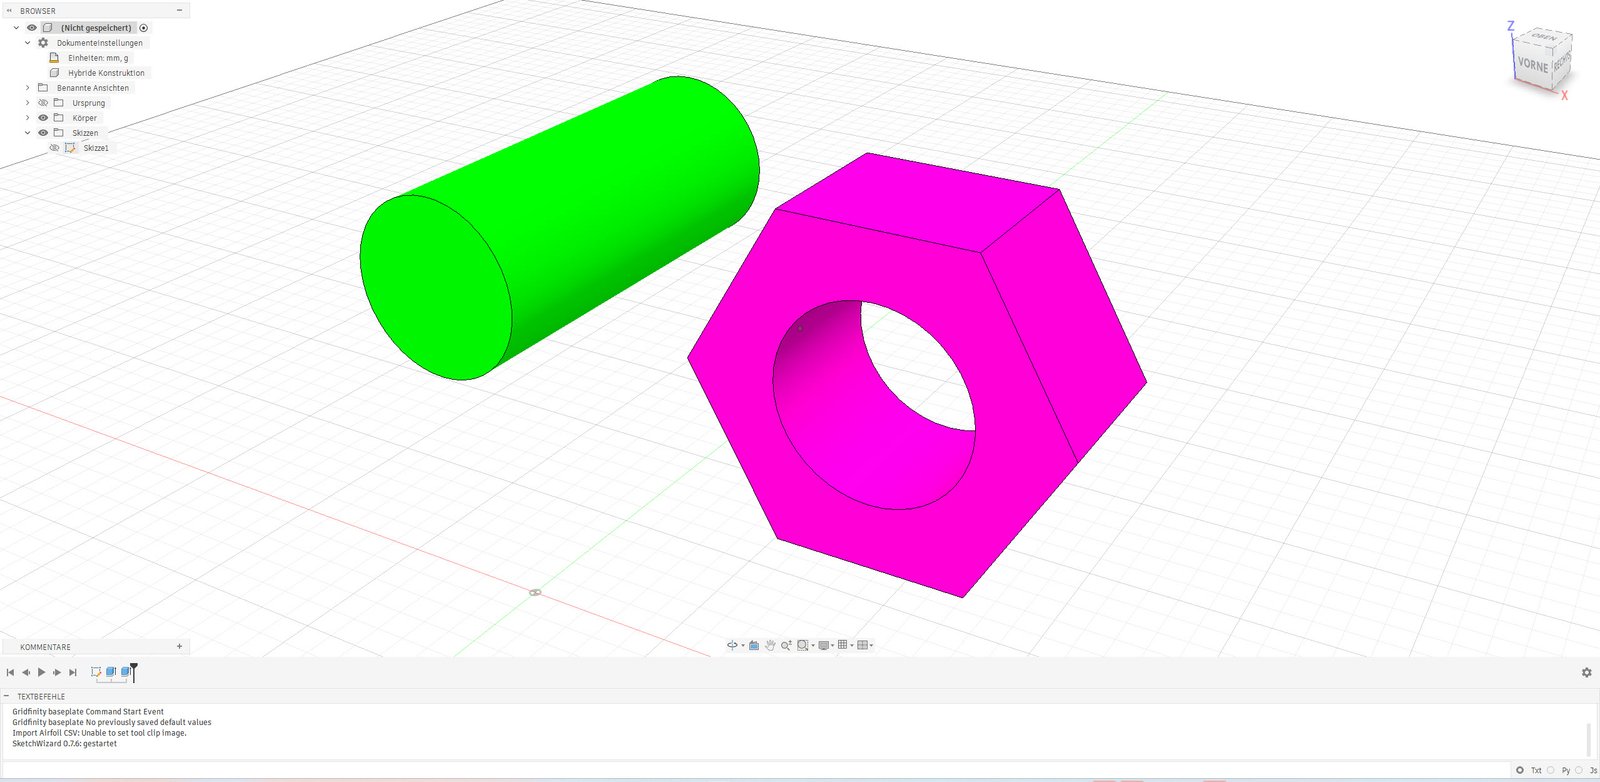Step back one timeline feature
This screenshot has width=1600, height=782.
pyautogui.click(x=26, y=672)
